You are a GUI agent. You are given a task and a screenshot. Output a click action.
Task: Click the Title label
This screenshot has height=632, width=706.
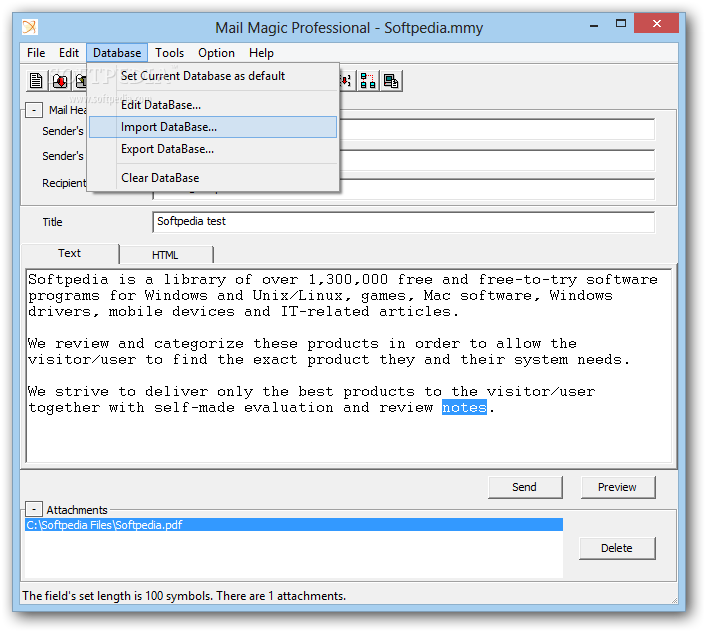[x=53, y=222]
